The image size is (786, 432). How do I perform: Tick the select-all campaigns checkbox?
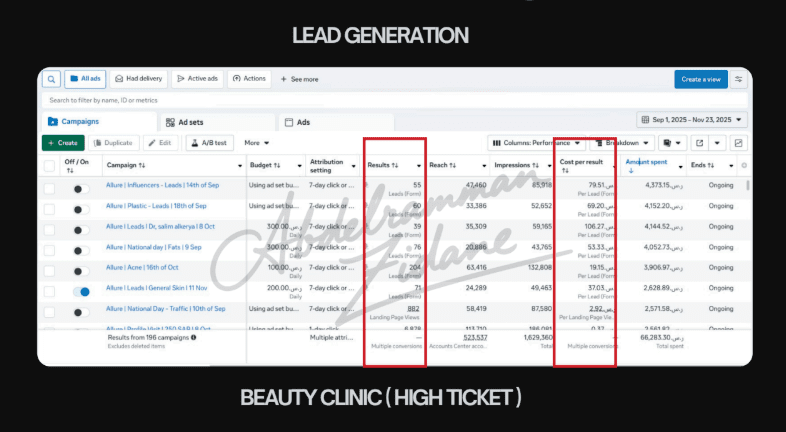[49, 166]
